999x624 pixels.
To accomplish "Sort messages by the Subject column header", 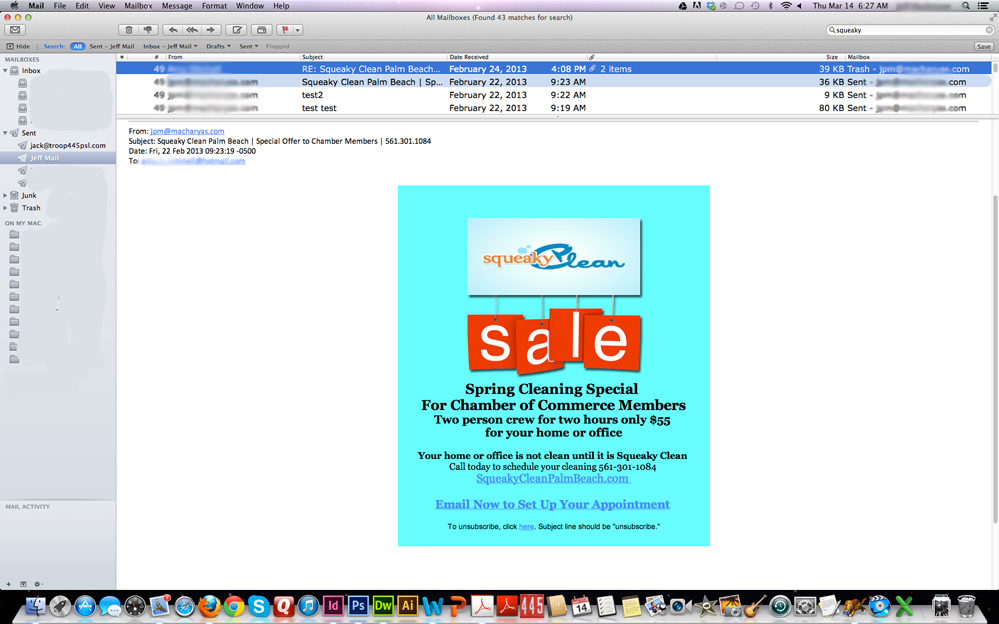I will click(x=312, y=57).
